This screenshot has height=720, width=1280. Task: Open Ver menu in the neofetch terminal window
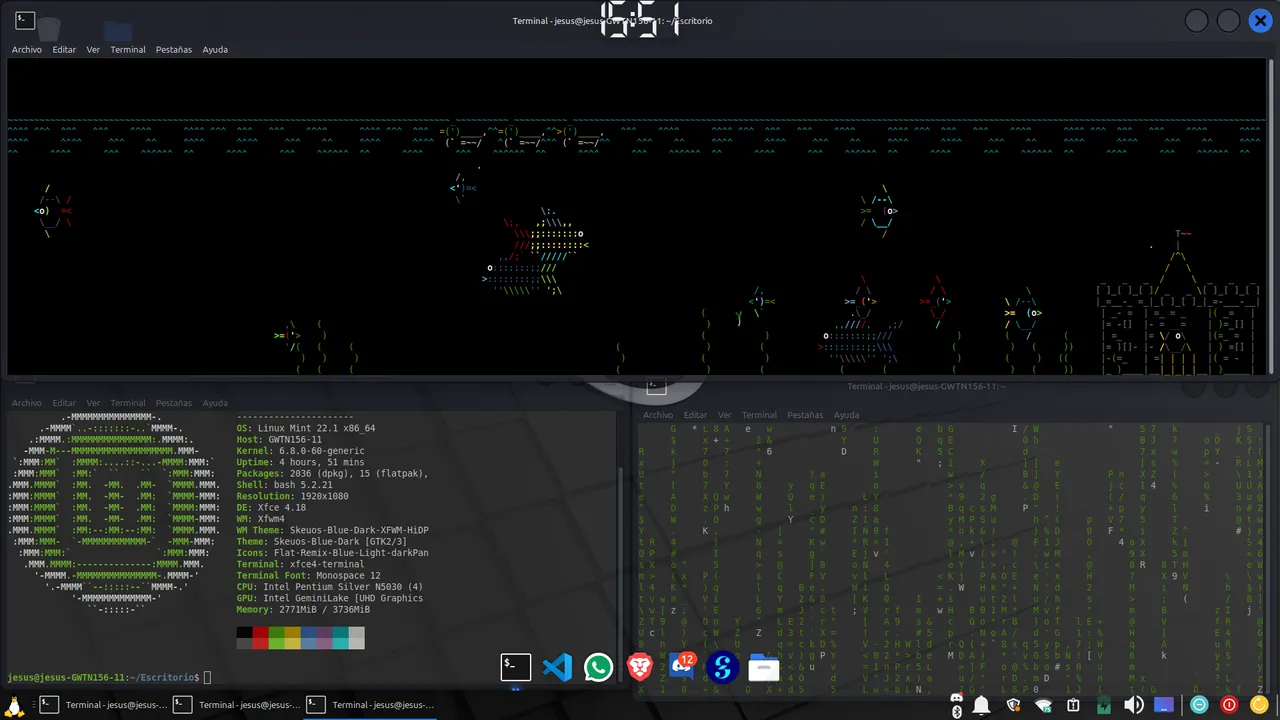(93, 403)
